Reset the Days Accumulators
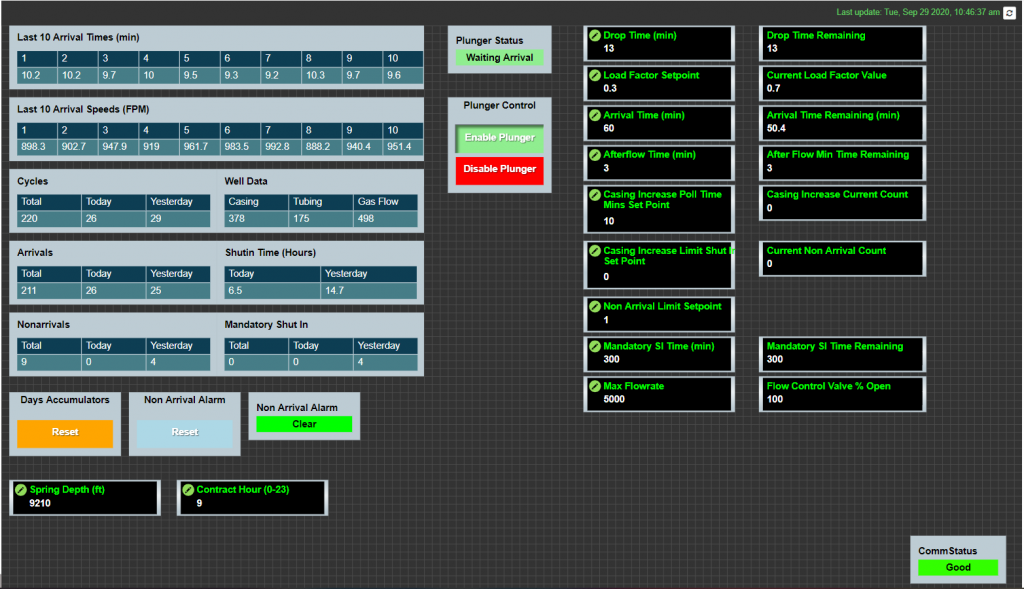Image resolution: width=1024 pixels, height=589 pixels. (65, 433)
